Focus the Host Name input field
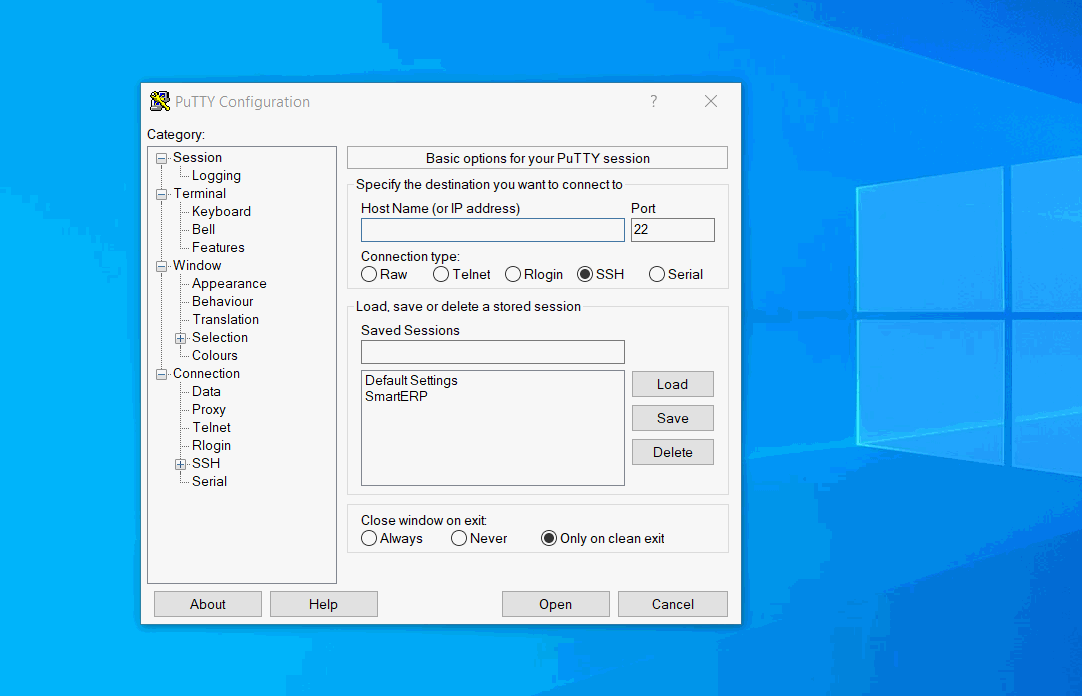Image resolution: width=1082 pixels, height=696 pixels. 493,230
